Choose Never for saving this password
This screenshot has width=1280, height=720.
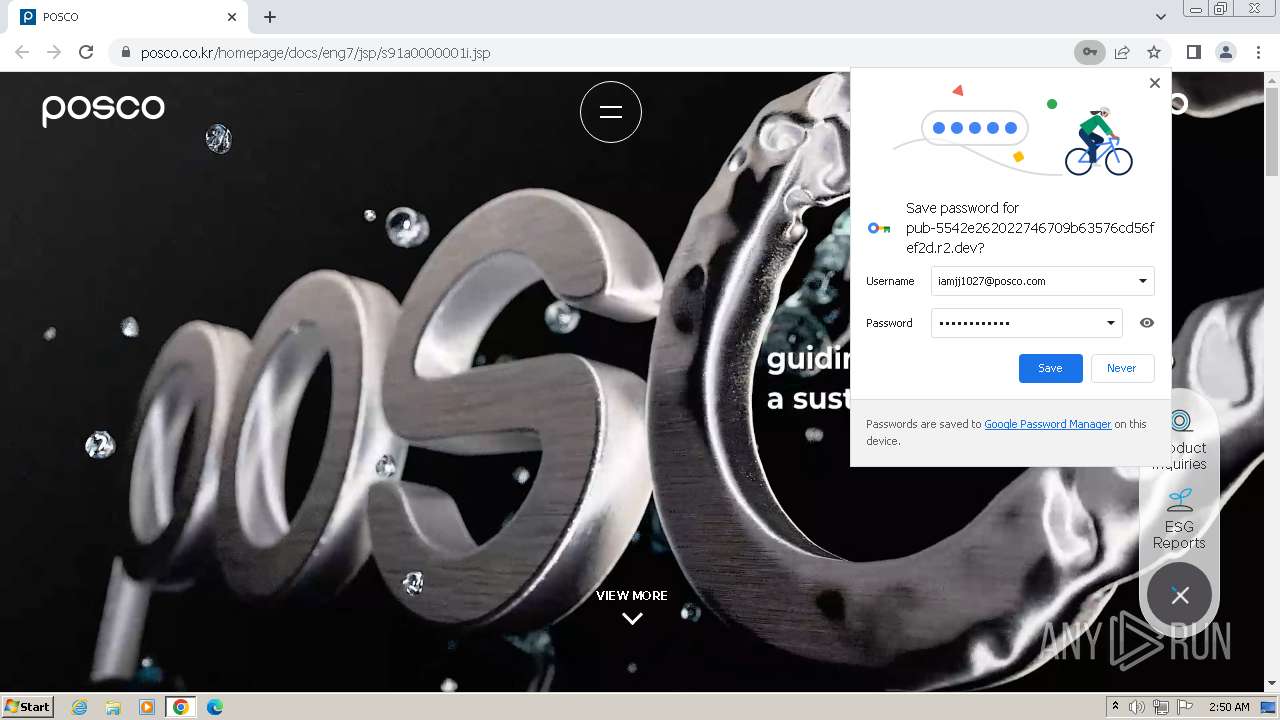coord(1122,368)
